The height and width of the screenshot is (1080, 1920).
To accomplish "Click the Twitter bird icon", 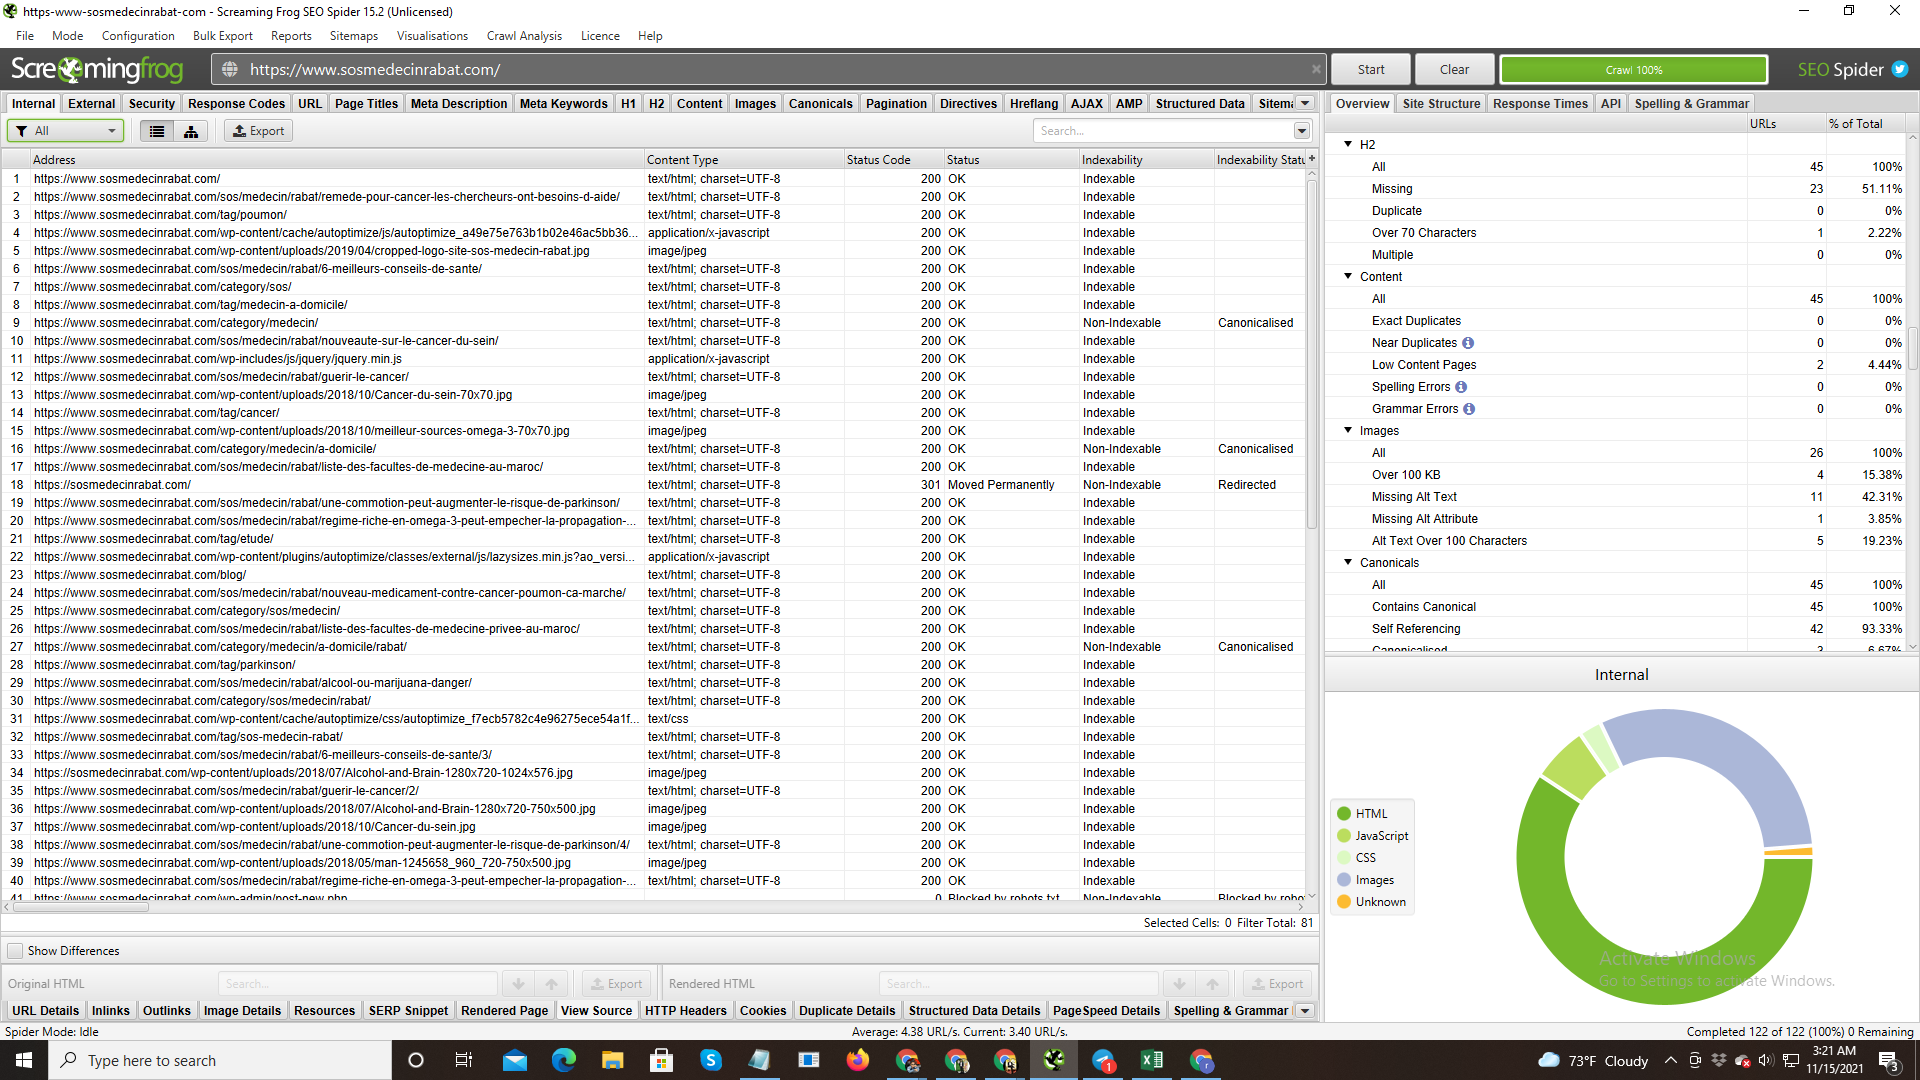I will point(1899,70).
